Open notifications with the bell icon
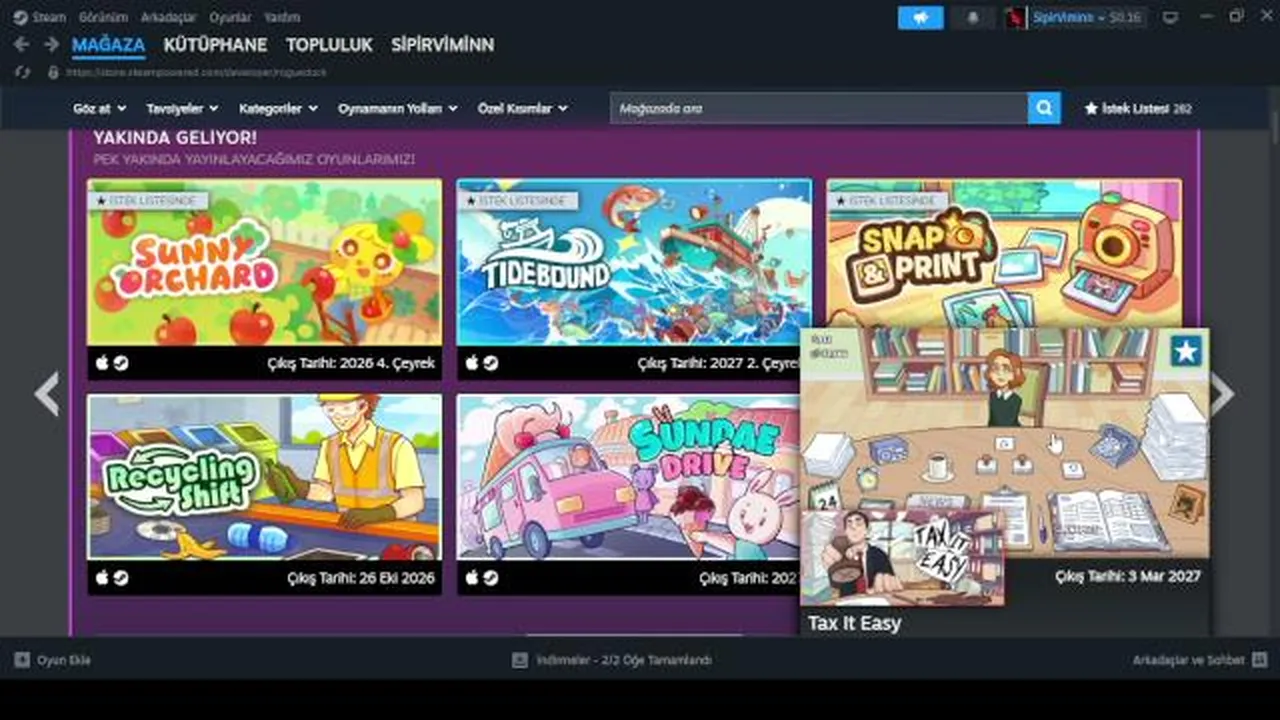The height and width of the screenshot is (720, 1280). click(972, 18)
